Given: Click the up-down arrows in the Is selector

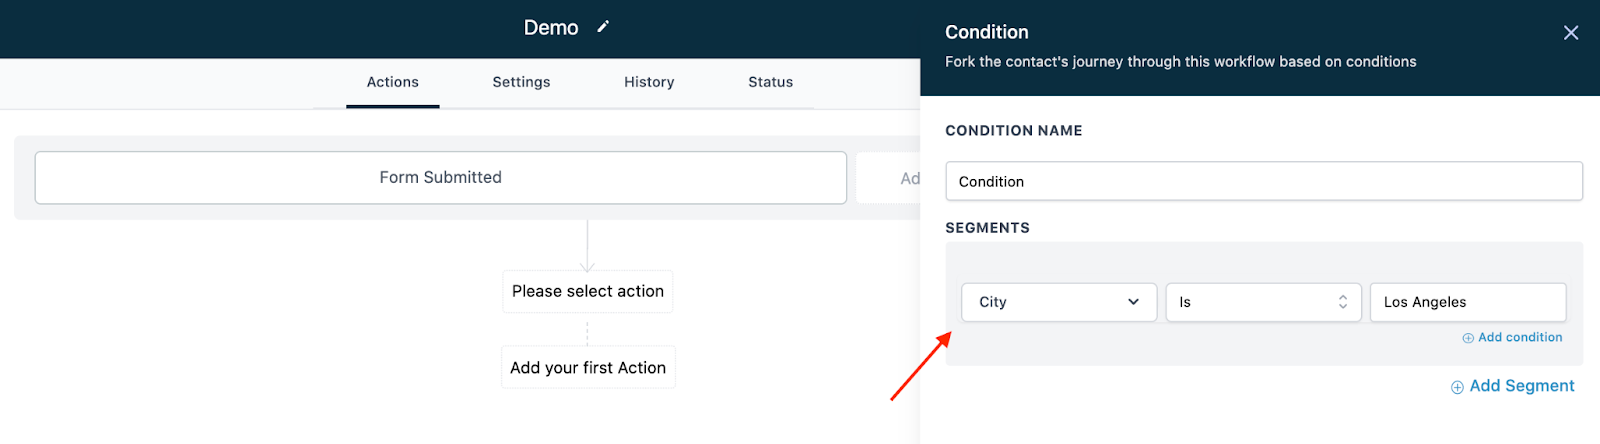Looking at the screenshot, I should (x=1342, y=302).
